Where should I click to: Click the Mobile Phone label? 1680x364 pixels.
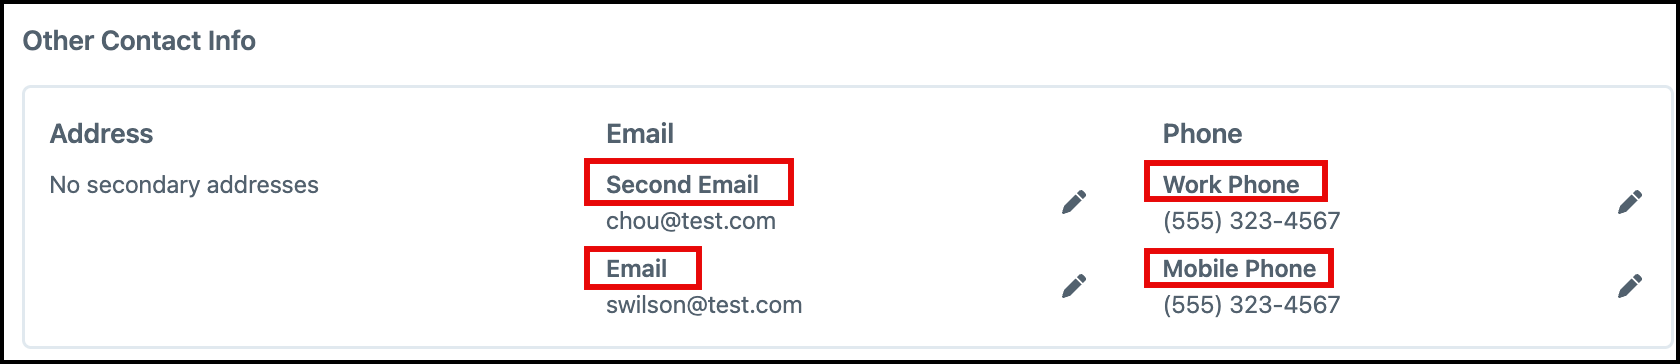[x=1239, y=269]
